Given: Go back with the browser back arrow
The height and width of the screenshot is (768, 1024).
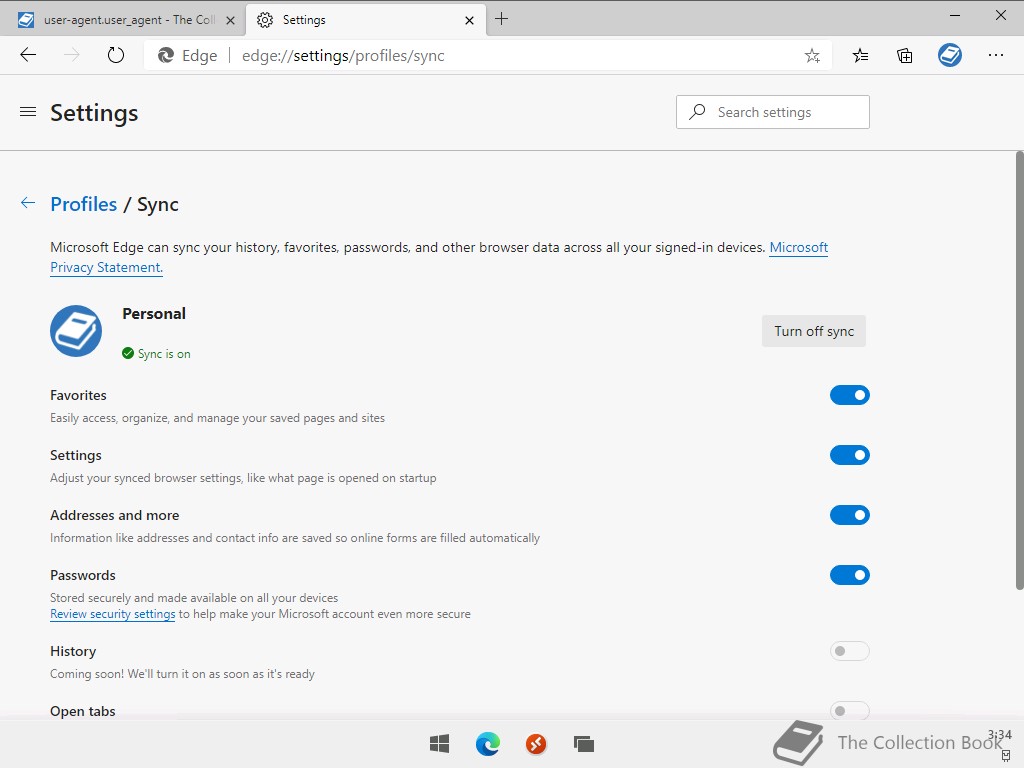Looking at the screenshot, I should (x=28, y=55).
